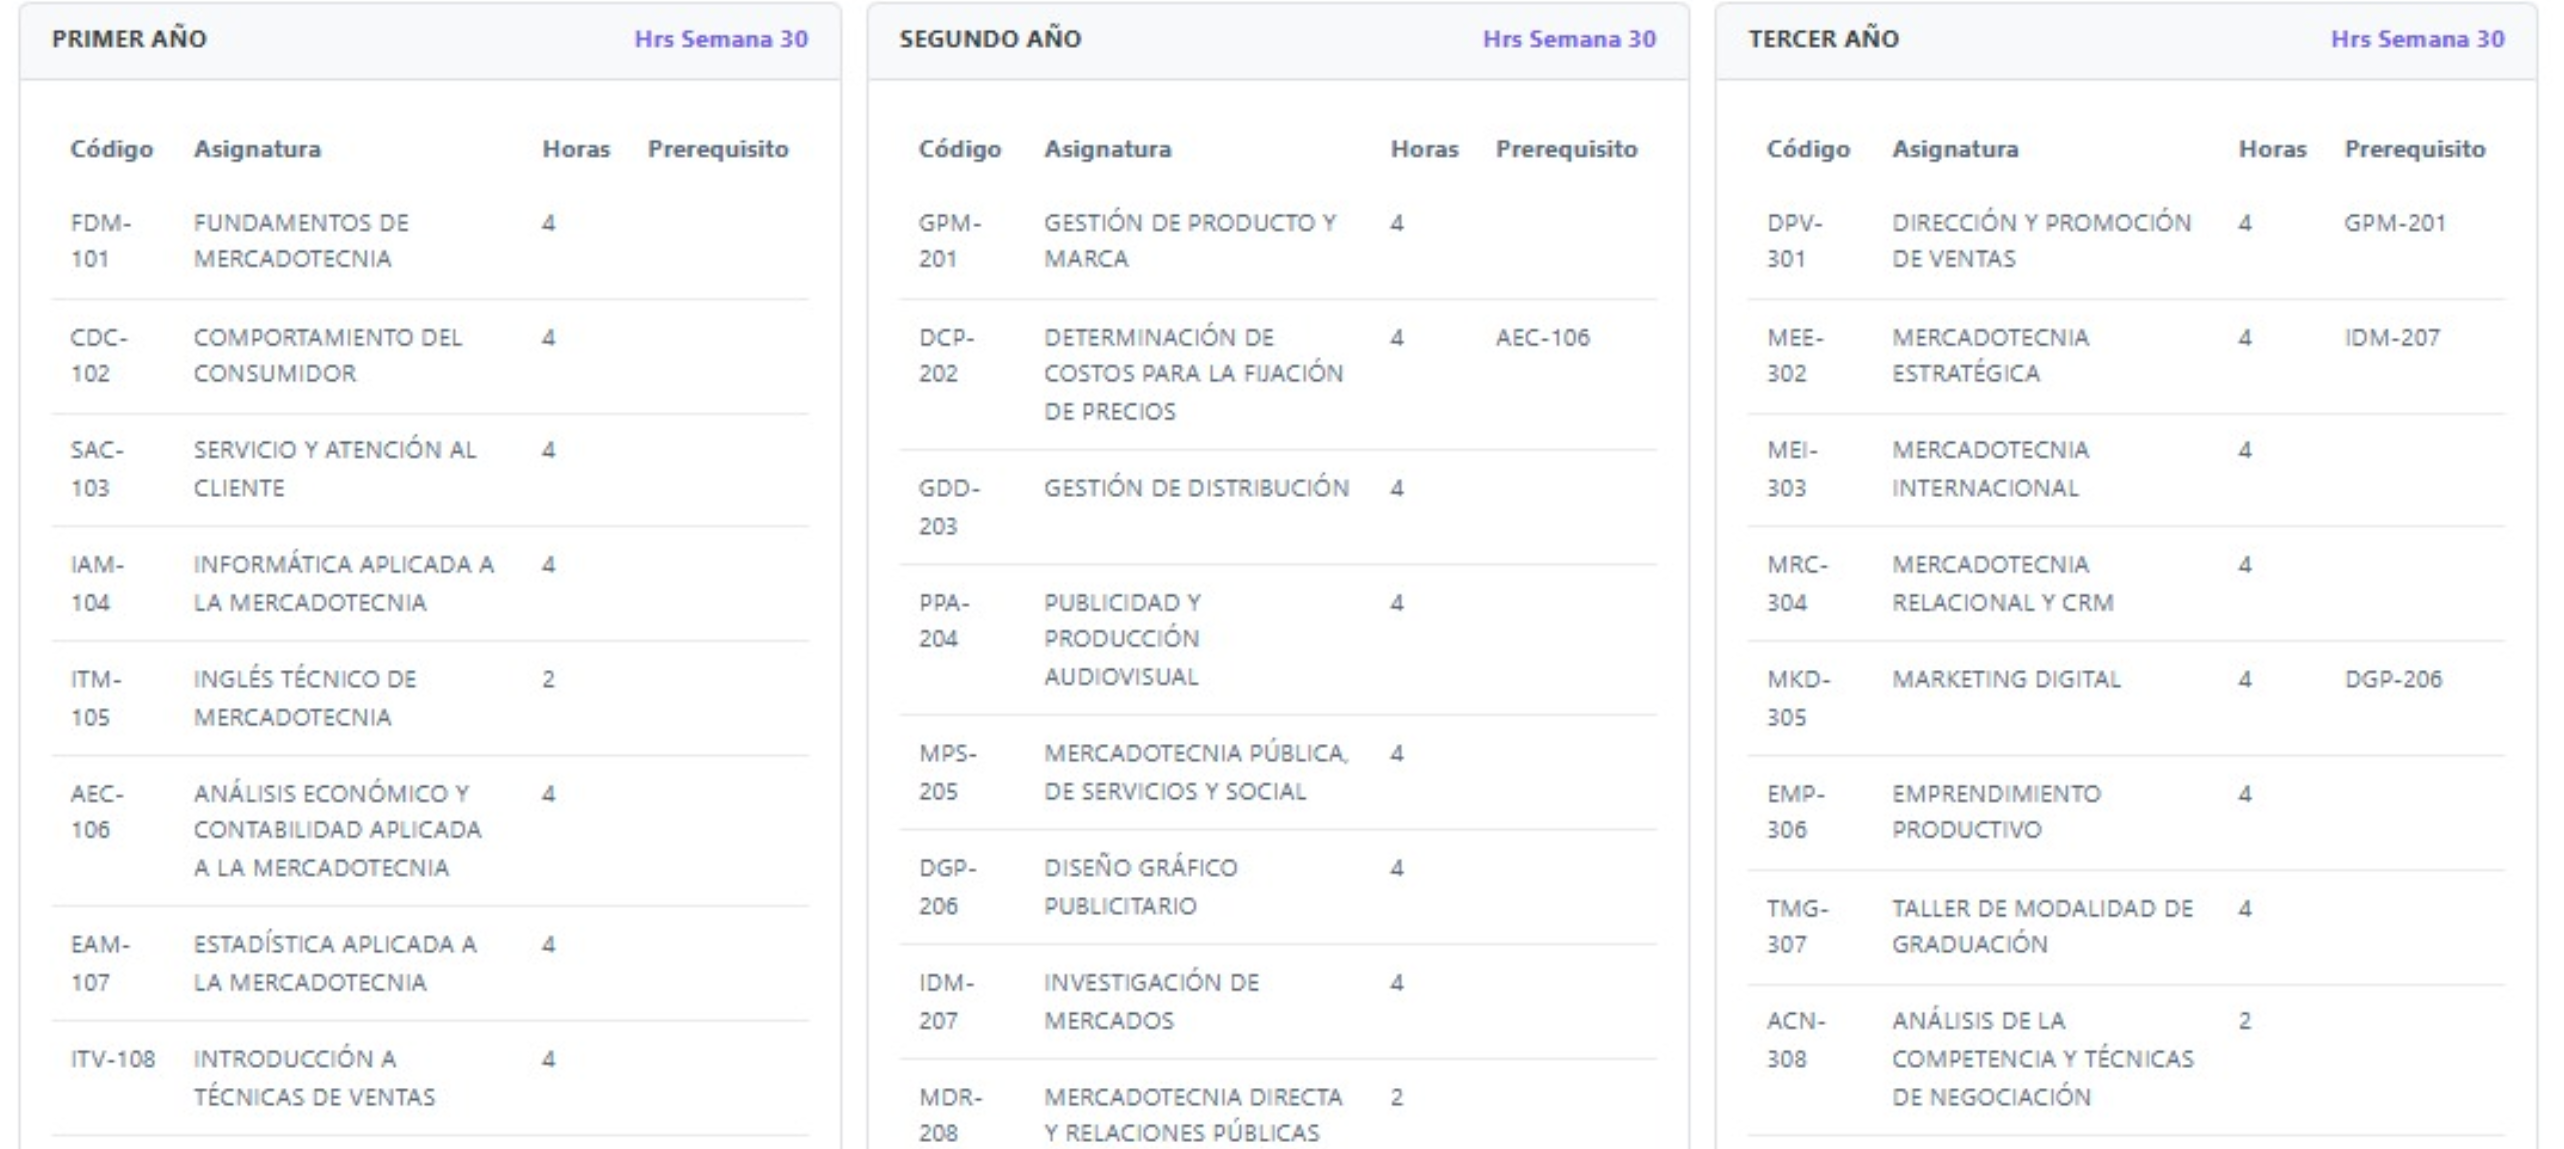This screenshot has width=2564, height=1149.
Task: Click the Prerequisito column header in Tercer Año
Action: [x=2414, y=149]
